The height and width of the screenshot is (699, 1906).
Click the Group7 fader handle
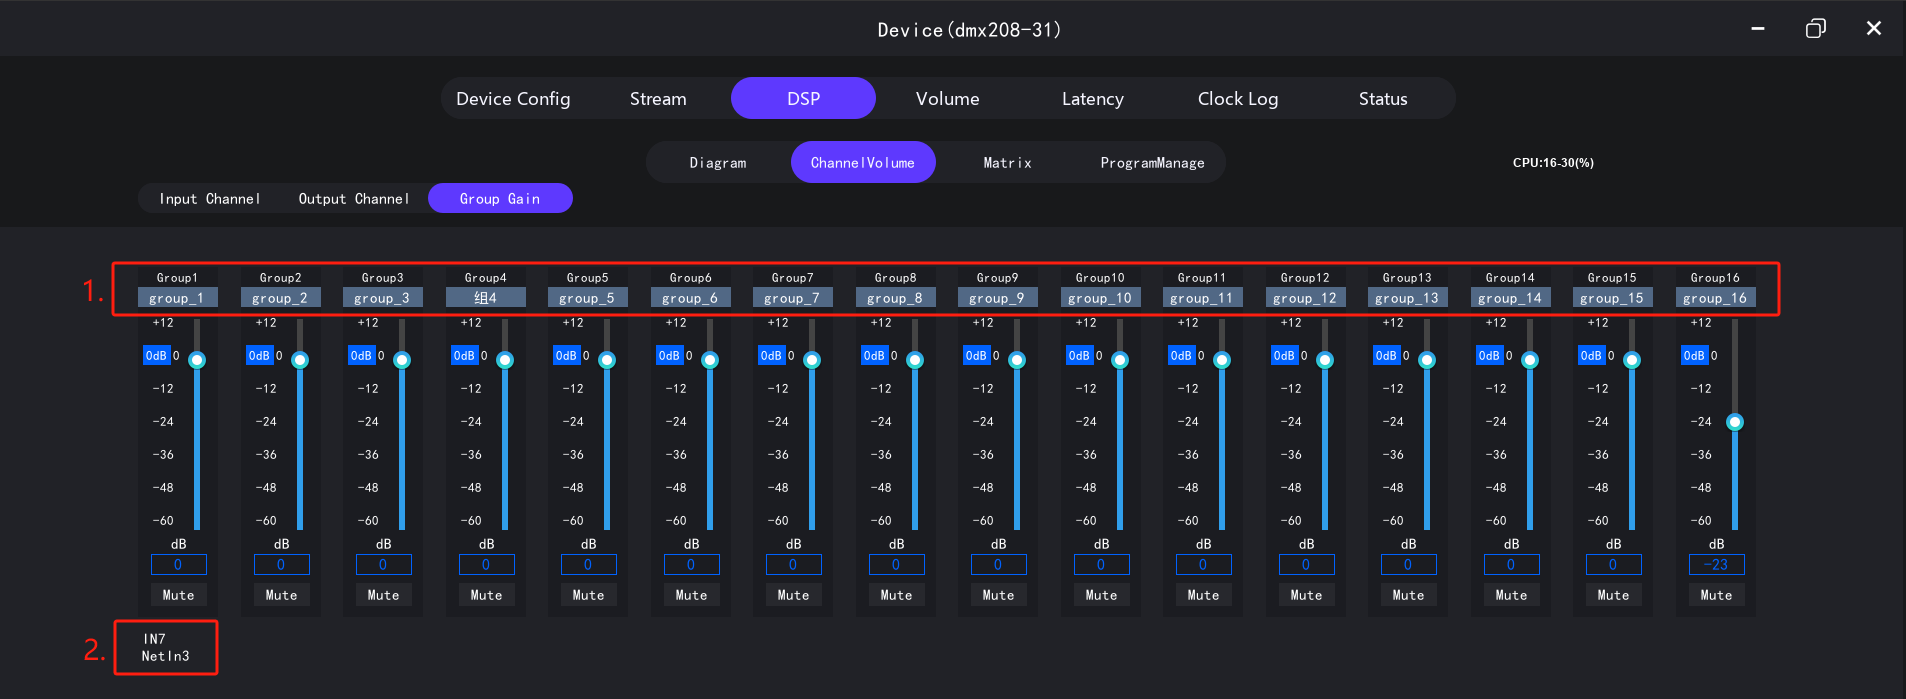point(812,360)
